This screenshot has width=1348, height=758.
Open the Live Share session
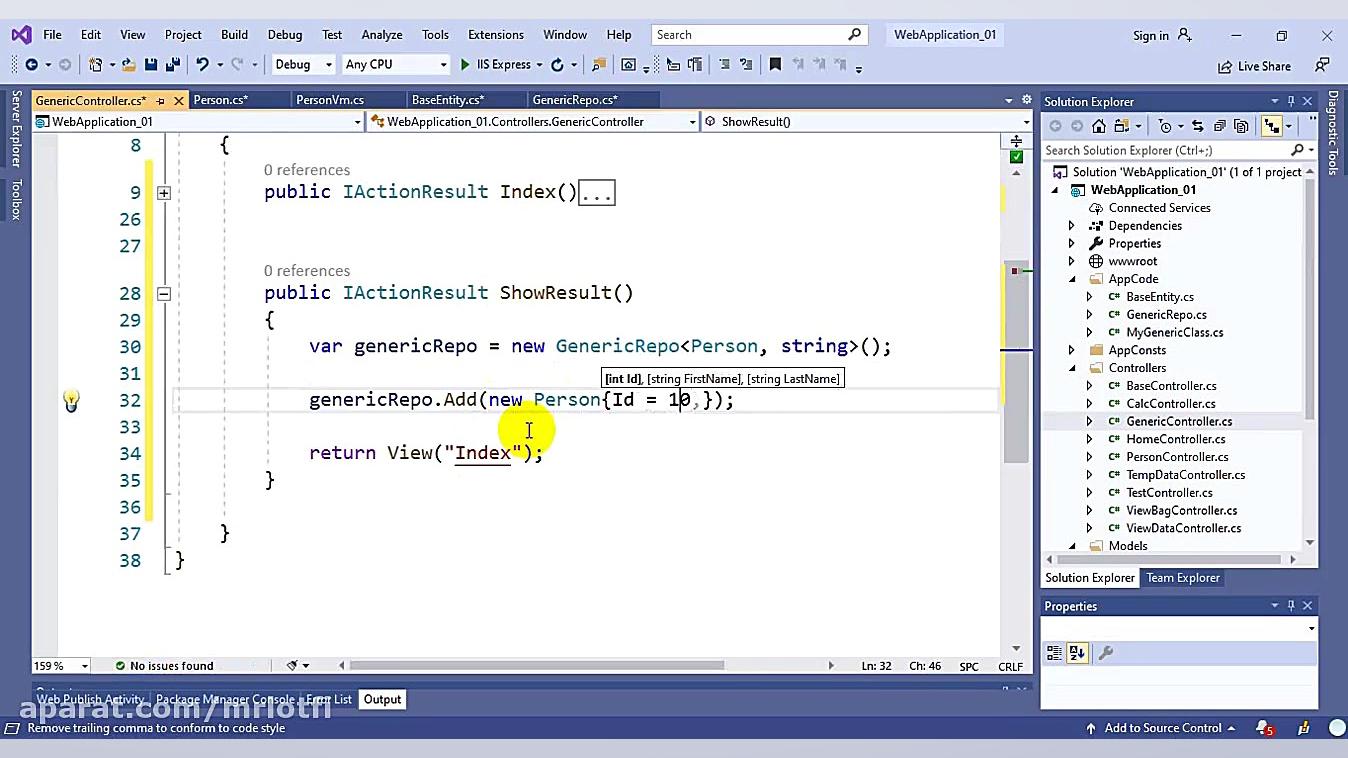click(1254, 66)
